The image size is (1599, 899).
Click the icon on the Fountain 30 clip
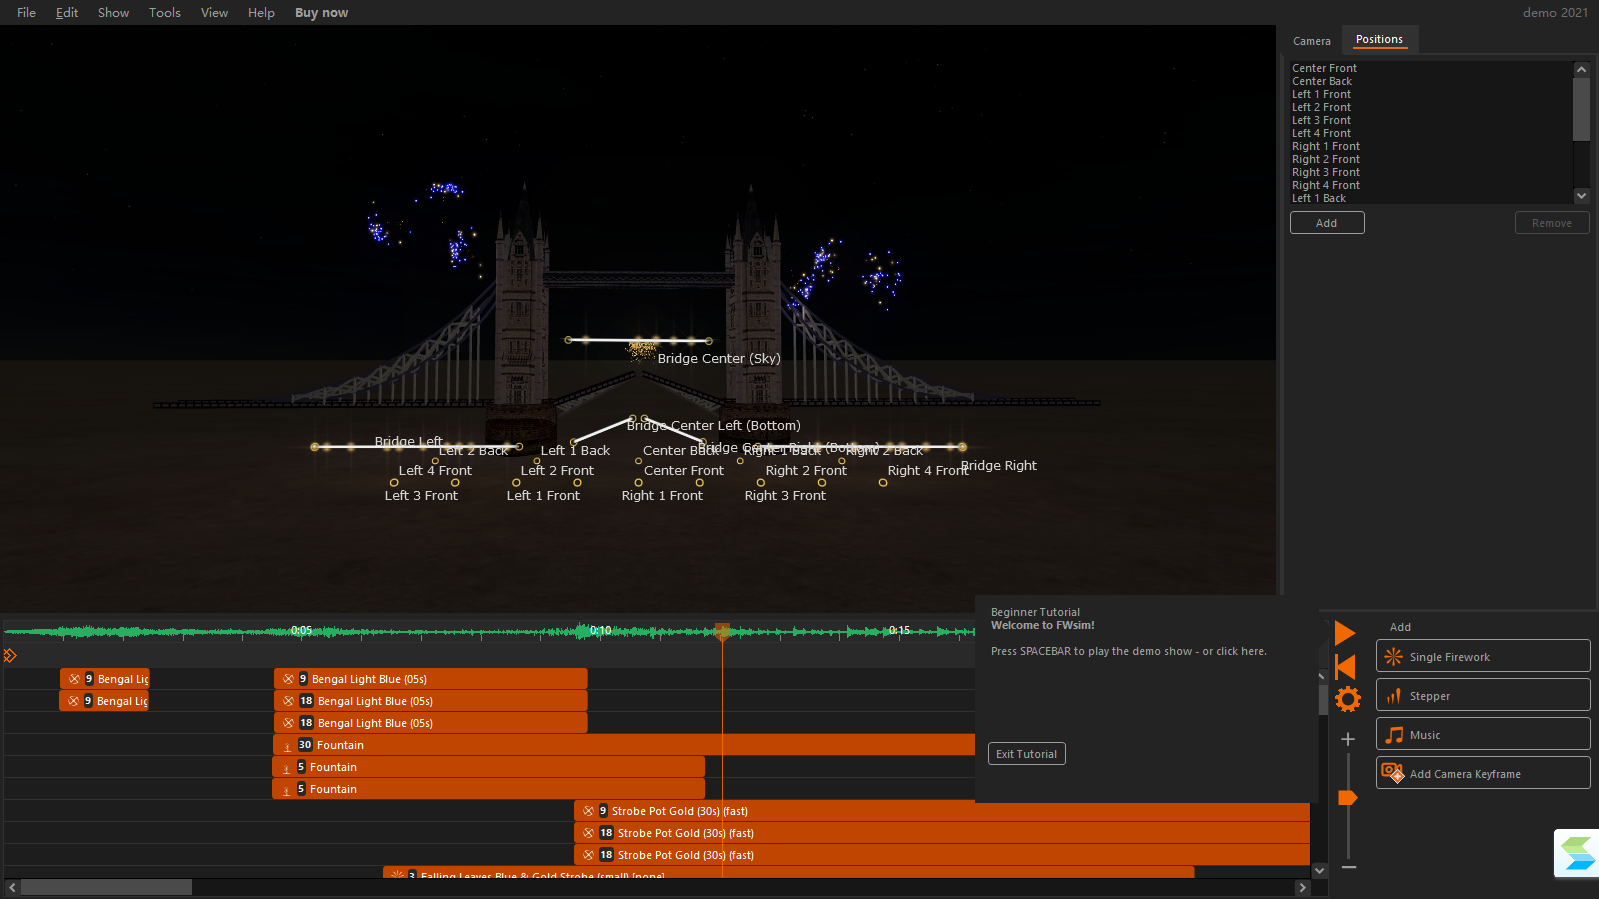point(287,746)
